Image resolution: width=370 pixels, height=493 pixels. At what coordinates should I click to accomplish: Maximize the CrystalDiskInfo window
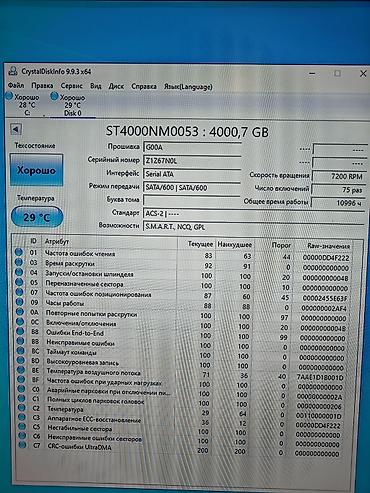coord(337,73)
